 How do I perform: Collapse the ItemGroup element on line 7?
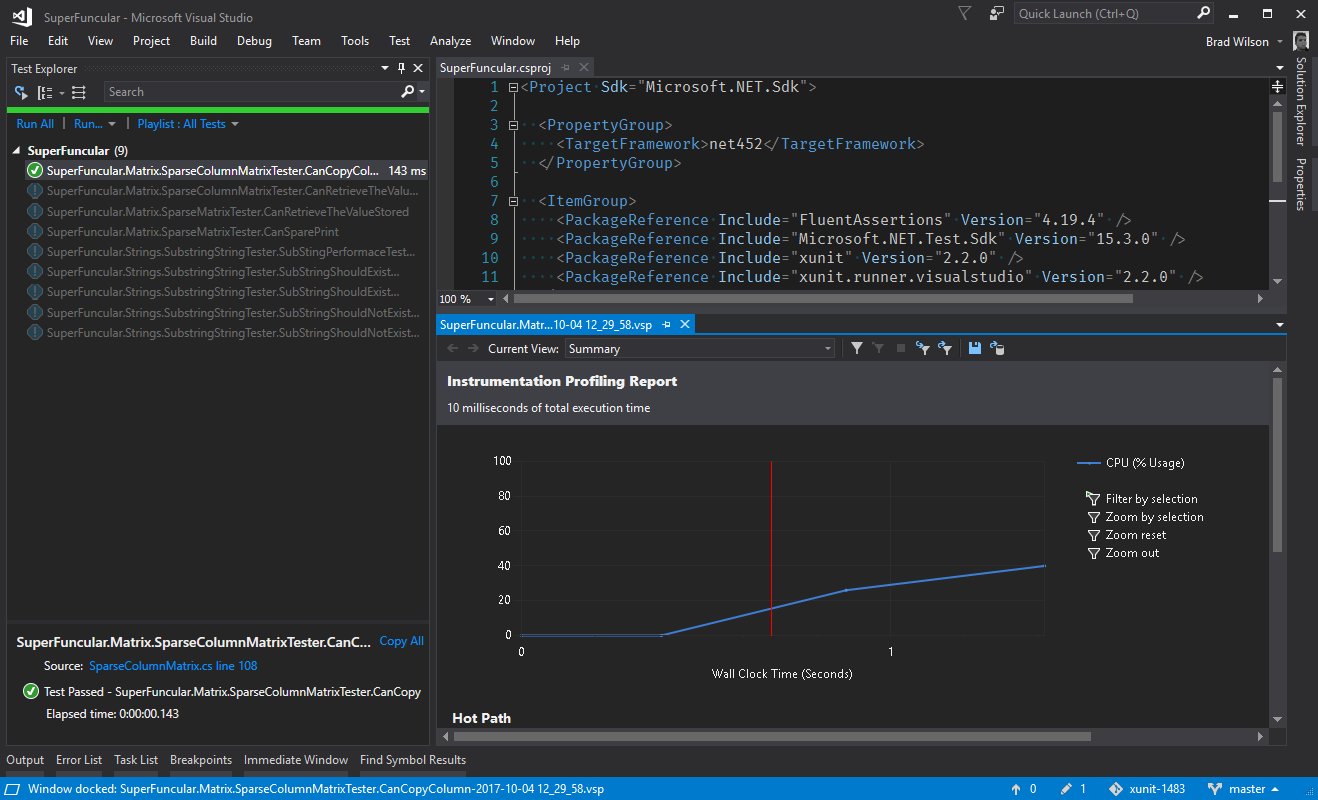pyautogui.click(x=512, y=201)
